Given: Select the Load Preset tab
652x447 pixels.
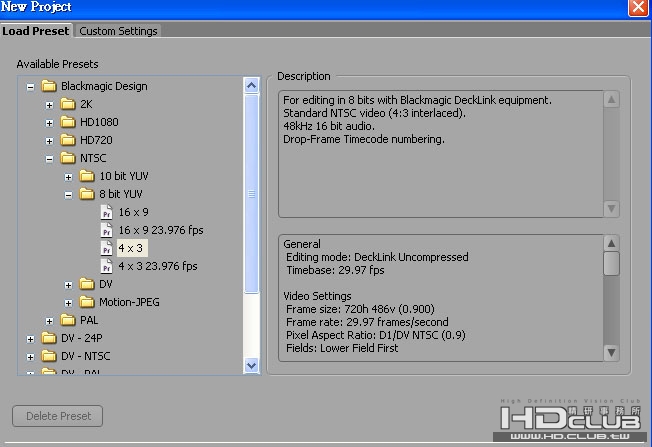Looking at the screenshot, I should [36, 31].
